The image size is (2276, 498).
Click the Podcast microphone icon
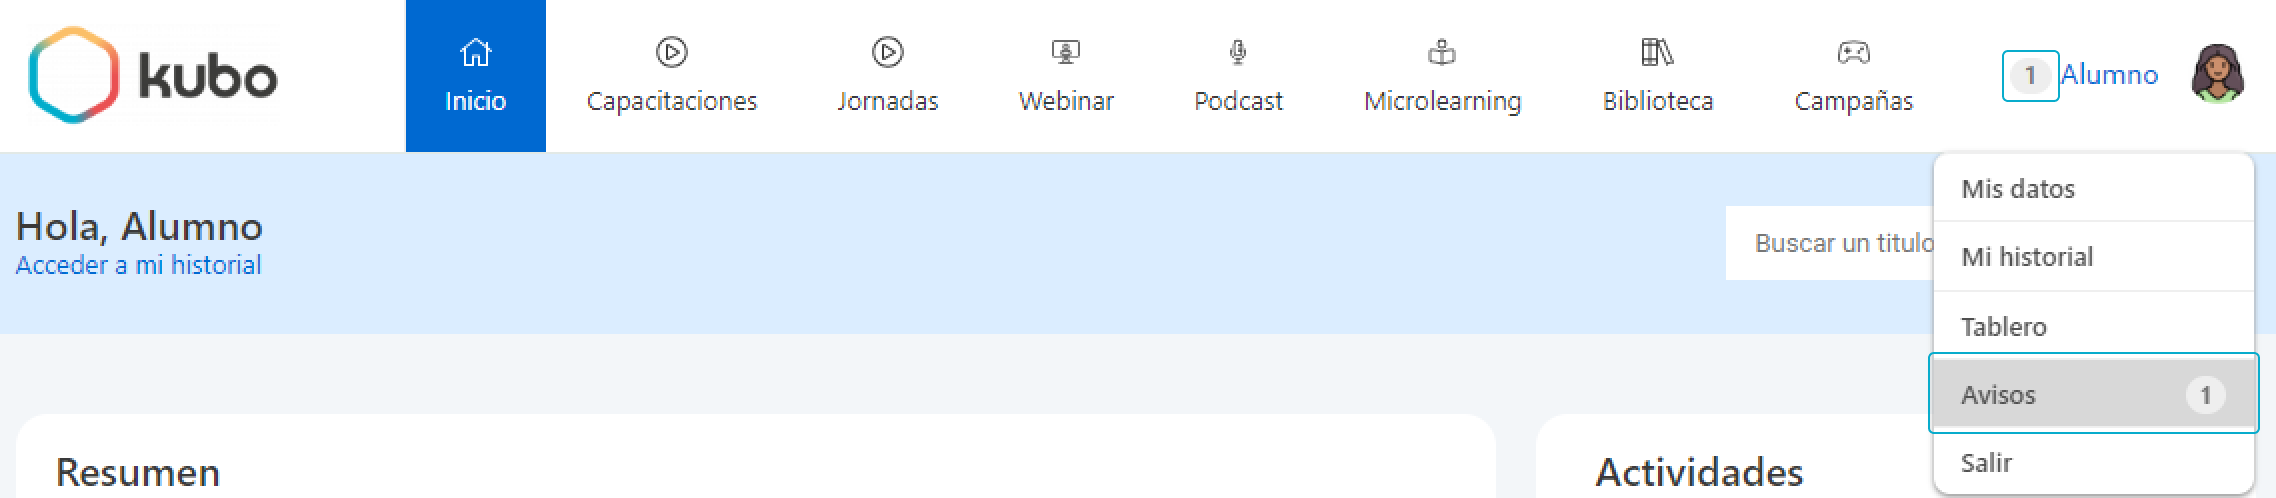coord(1238,52)
